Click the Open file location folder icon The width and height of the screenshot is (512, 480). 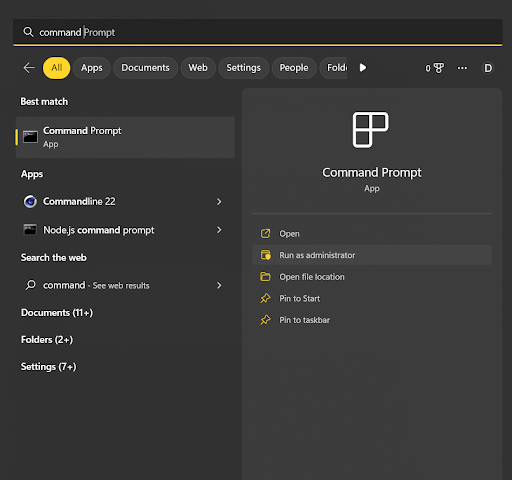pos(265,277)
